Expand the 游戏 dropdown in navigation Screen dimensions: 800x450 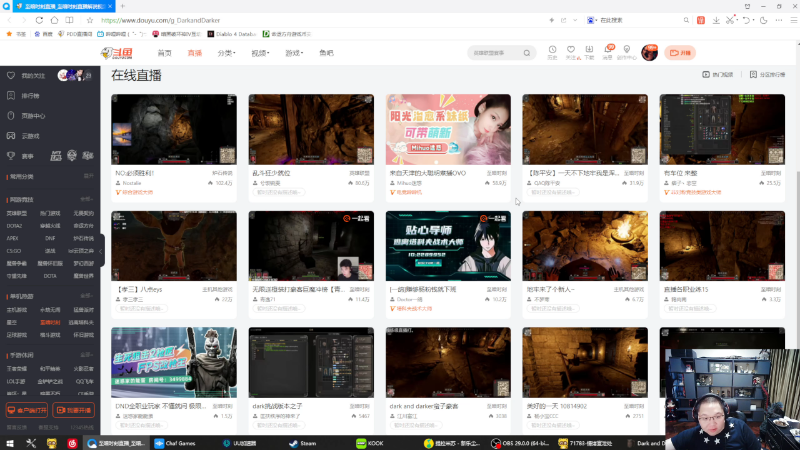pos(294,53)
